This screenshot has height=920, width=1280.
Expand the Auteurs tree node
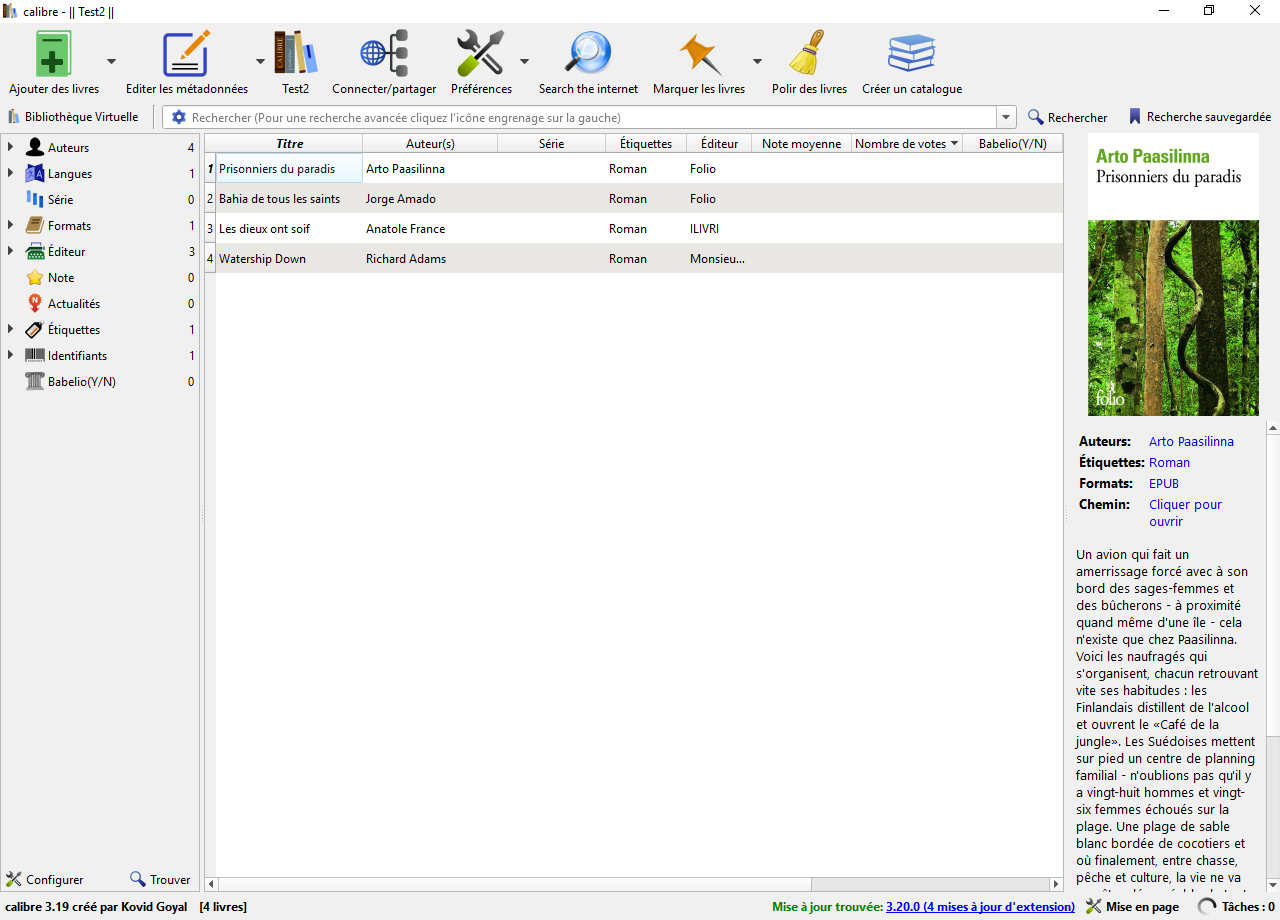(10, 148)
